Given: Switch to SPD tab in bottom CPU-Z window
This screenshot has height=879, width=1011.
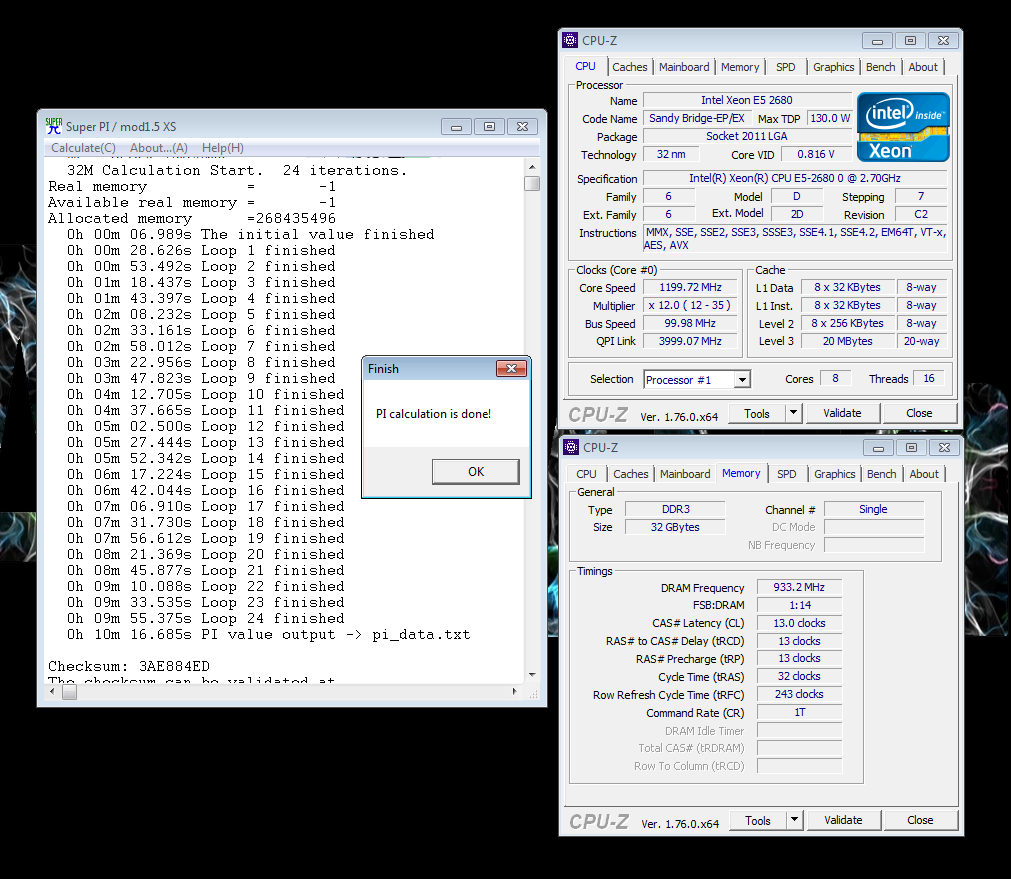Looking at the screenshot, I should tap(787, 474).
